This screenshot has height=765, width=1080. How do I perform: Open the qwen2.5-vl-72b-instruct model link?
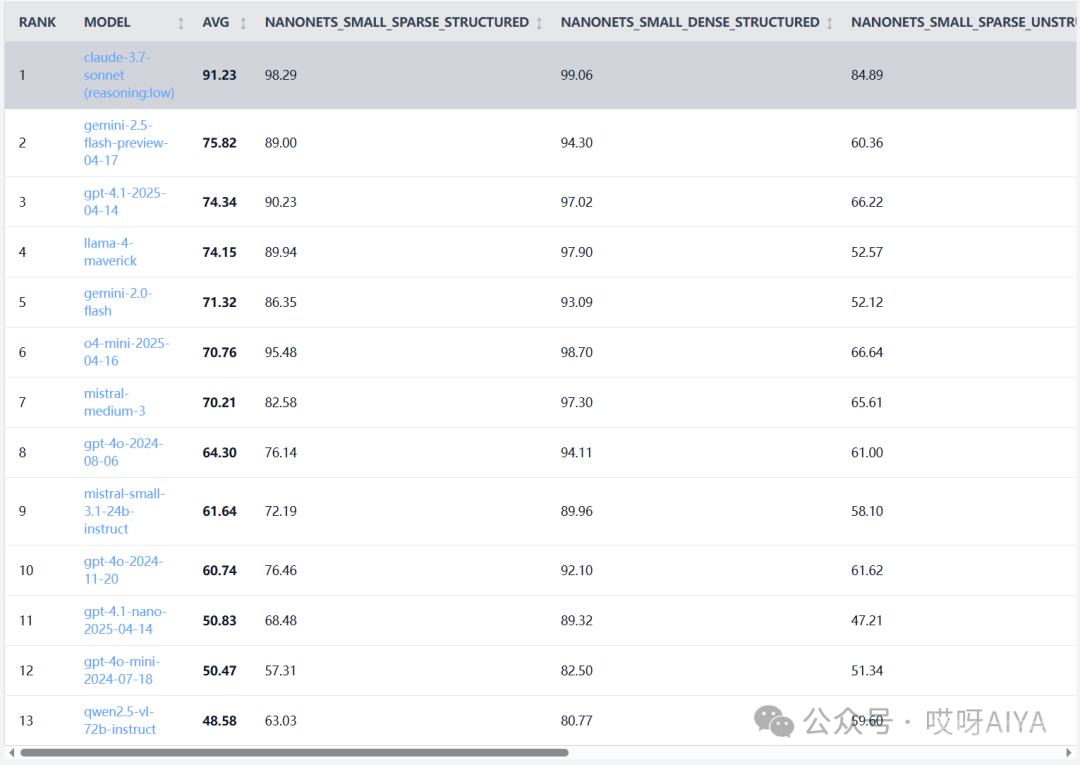point(120,720)
